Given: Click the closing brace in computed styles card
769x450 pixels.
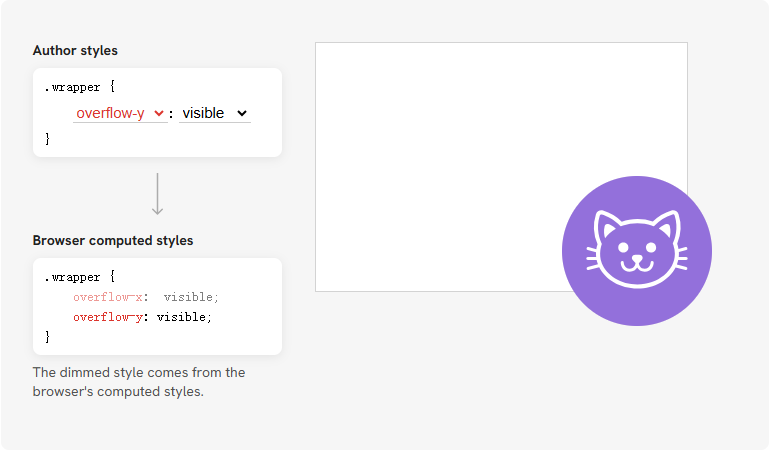Looking at the screenshot, I should [47, 337].
